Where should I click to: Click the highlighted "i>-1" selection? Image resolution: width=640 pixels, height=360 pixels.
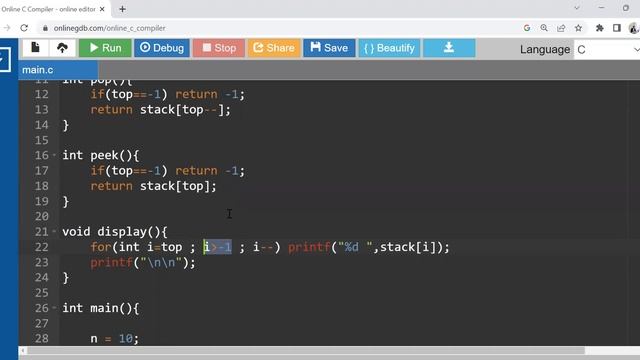218,247
